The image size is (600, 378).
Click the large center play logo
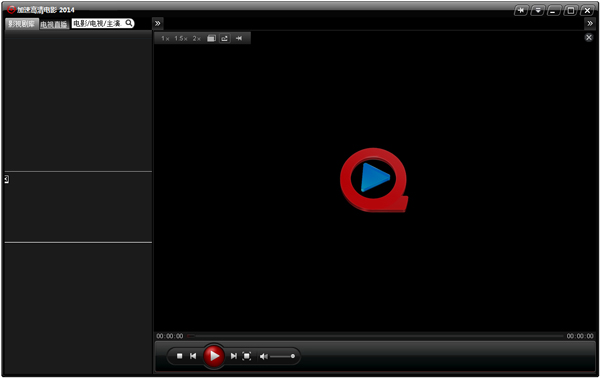coord(374,180)
